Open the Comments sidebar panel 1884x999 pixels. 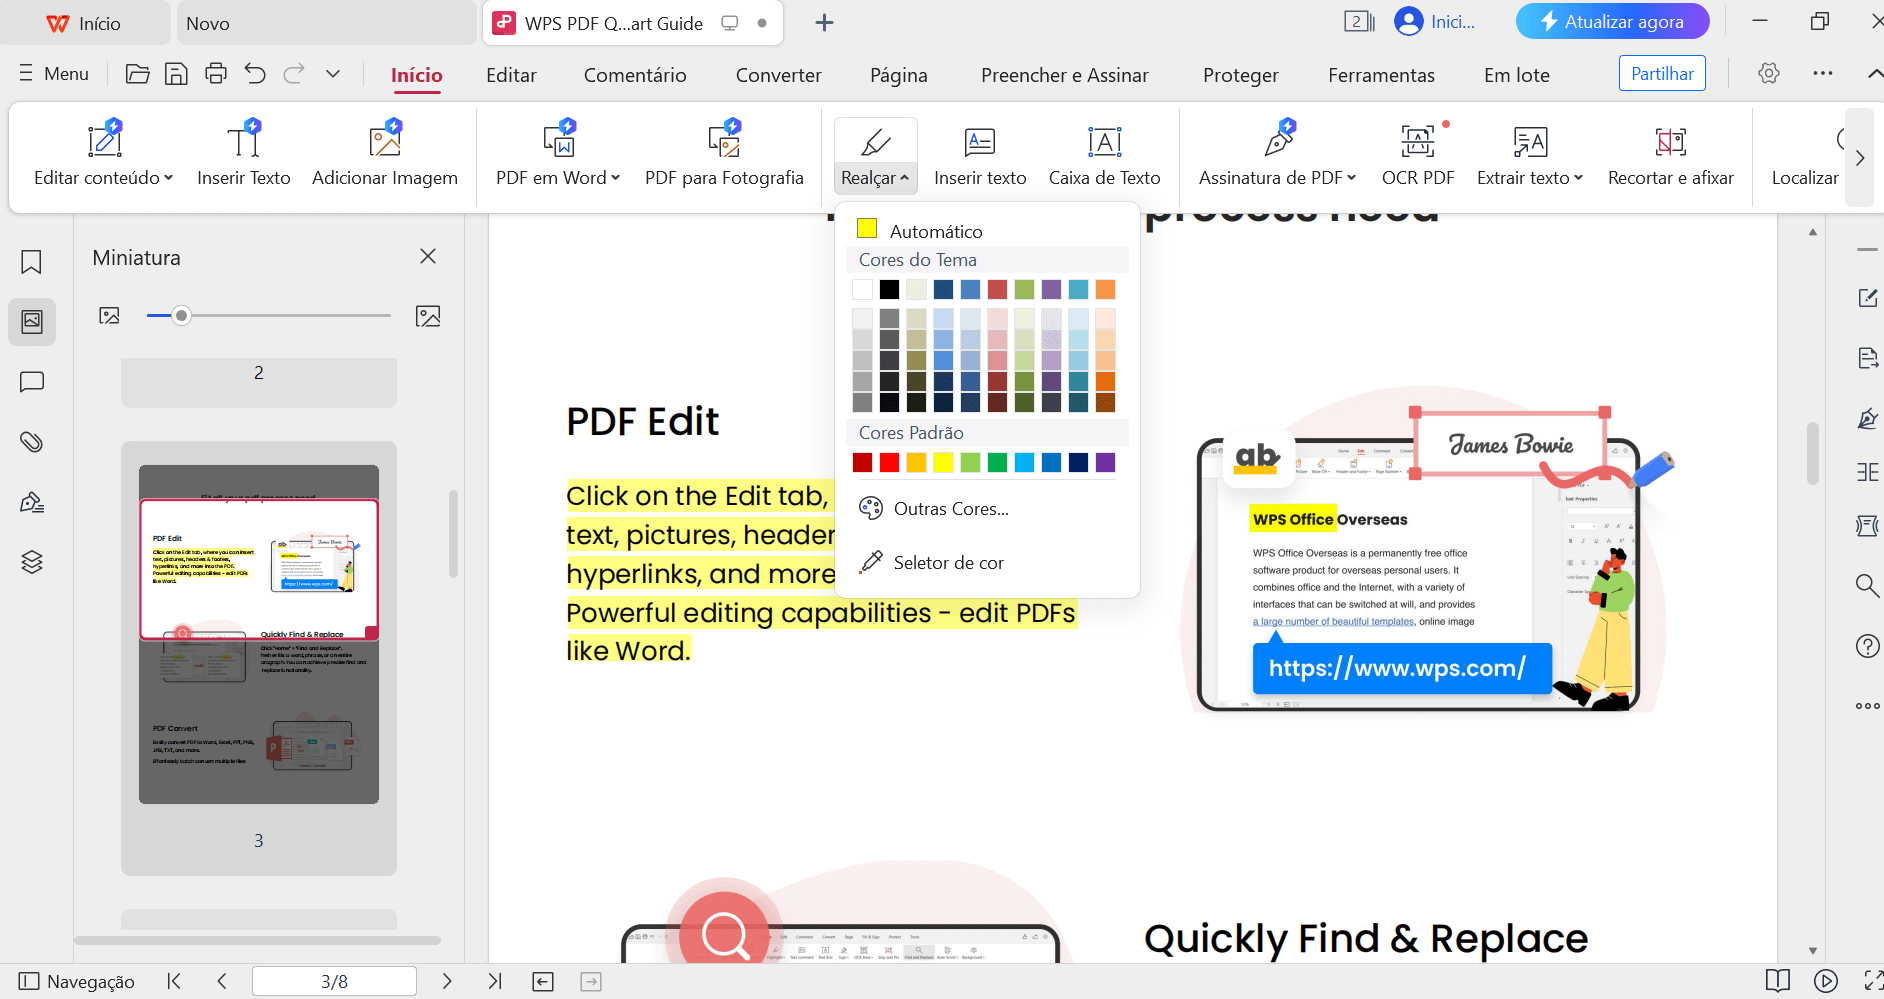pos(31,381)
